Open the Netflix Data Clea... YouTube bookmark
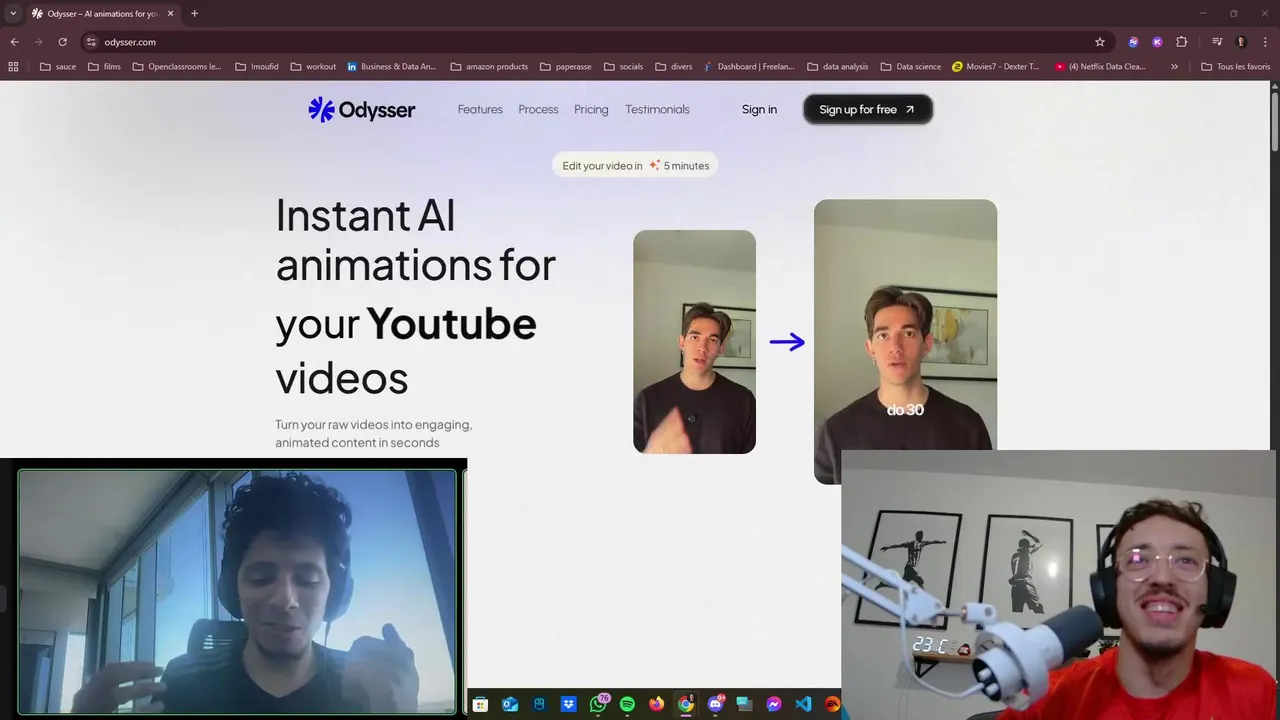The width and height of the screenshot is (1280, 720). [x=1100, y=67]
